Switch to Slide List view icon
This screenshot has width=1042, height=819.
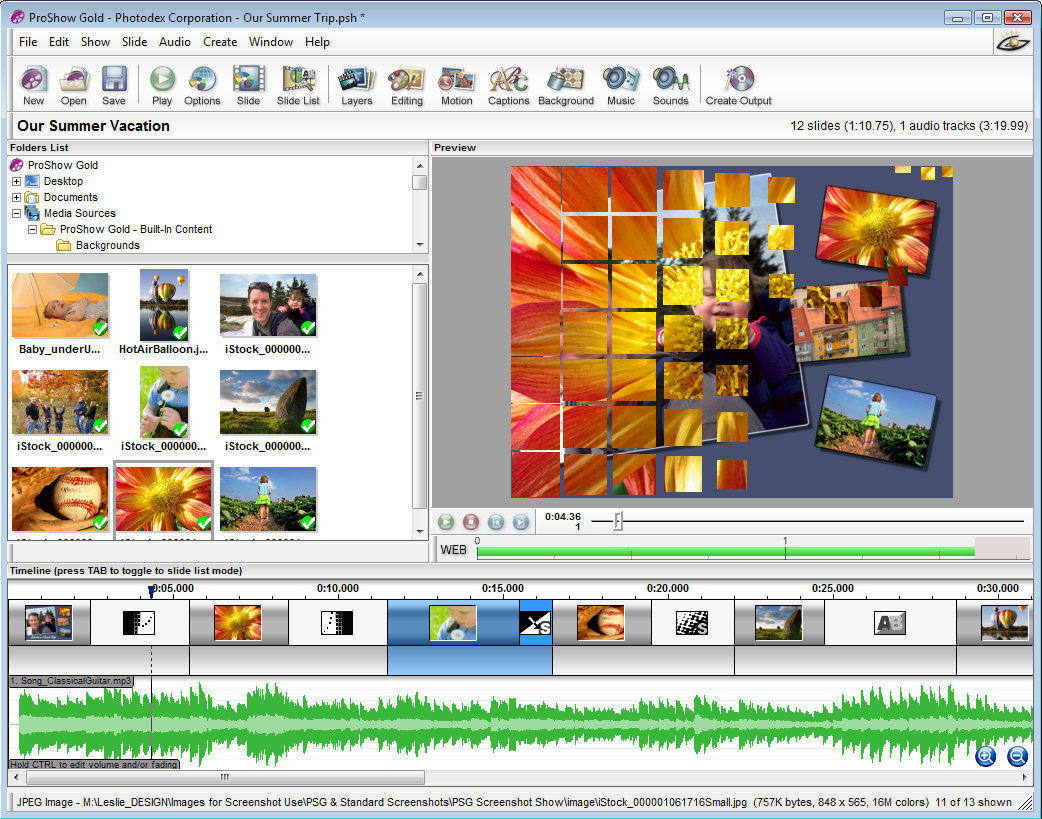(x=298, y=85)
